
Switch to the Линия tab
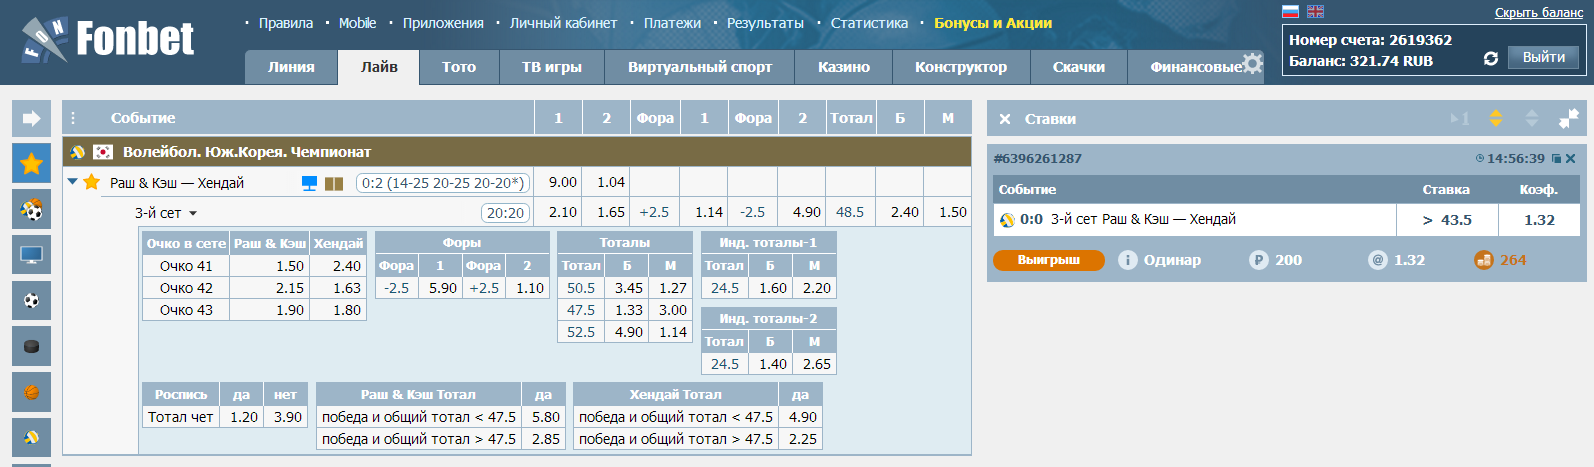291,67
